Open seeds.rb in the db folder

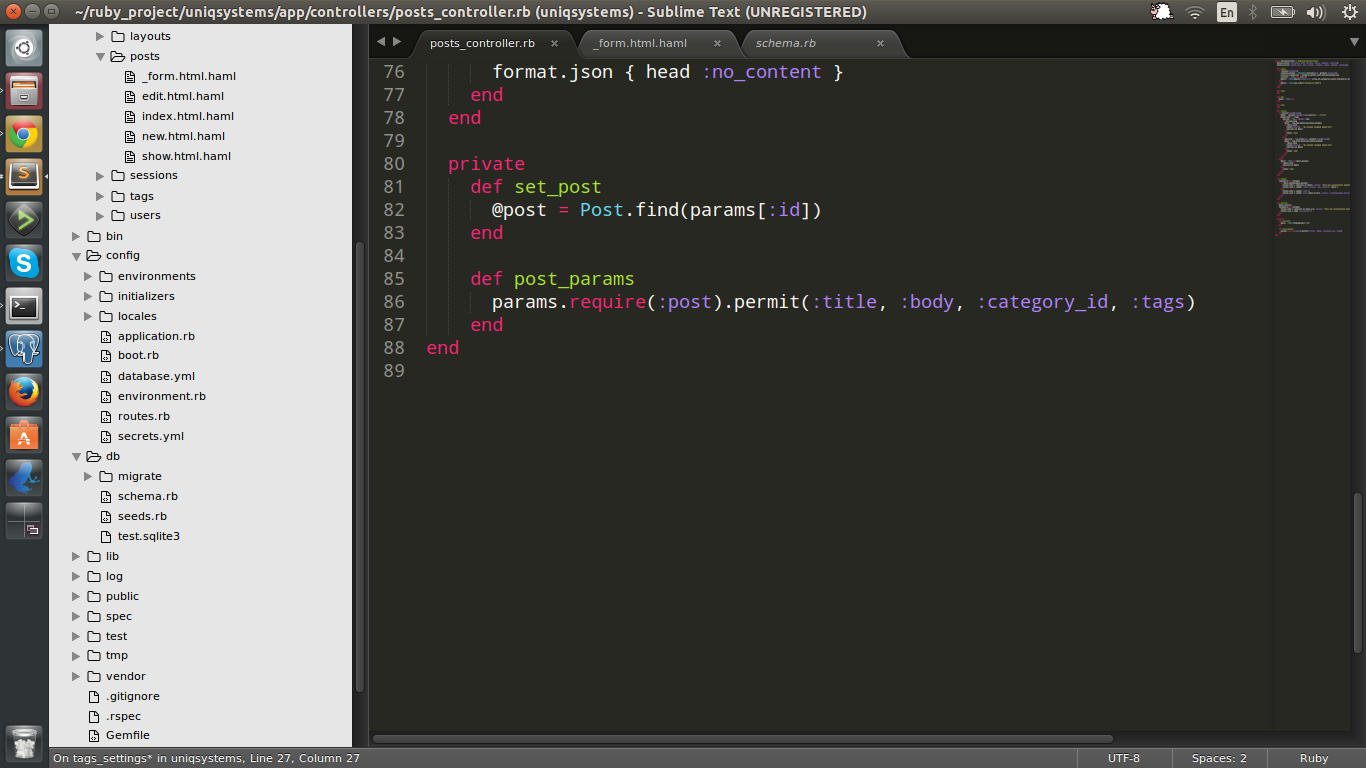coord(142,516)
